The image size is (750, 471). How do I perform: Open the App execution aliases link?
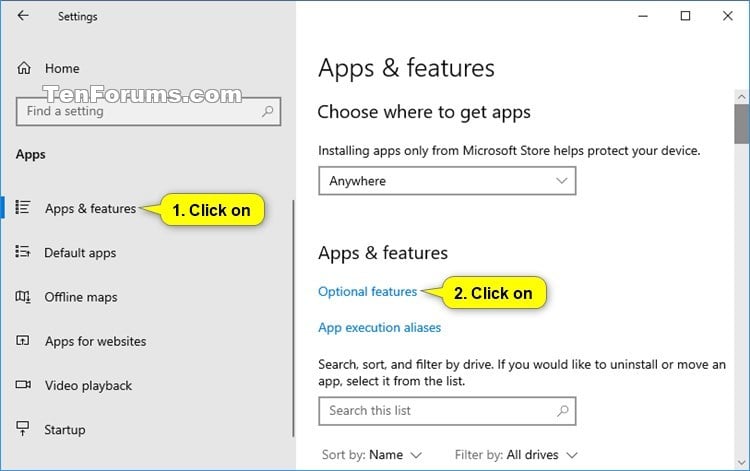click(x=379, y=328)
